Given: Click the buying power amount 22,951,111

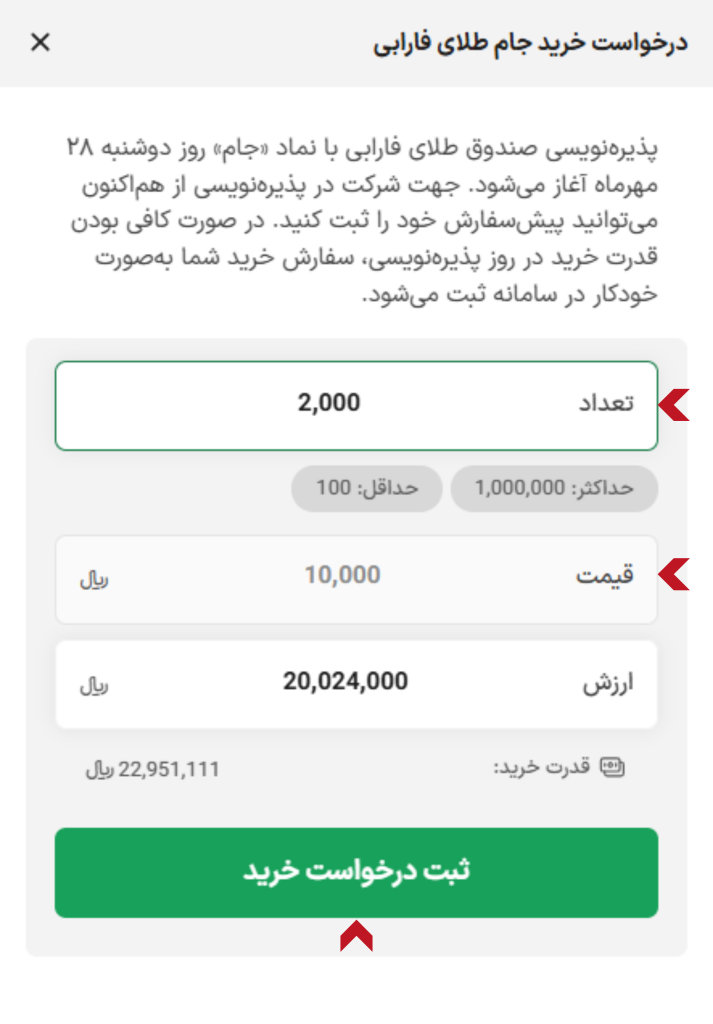Looking at the screenshot, I should (x=168, y=770).
